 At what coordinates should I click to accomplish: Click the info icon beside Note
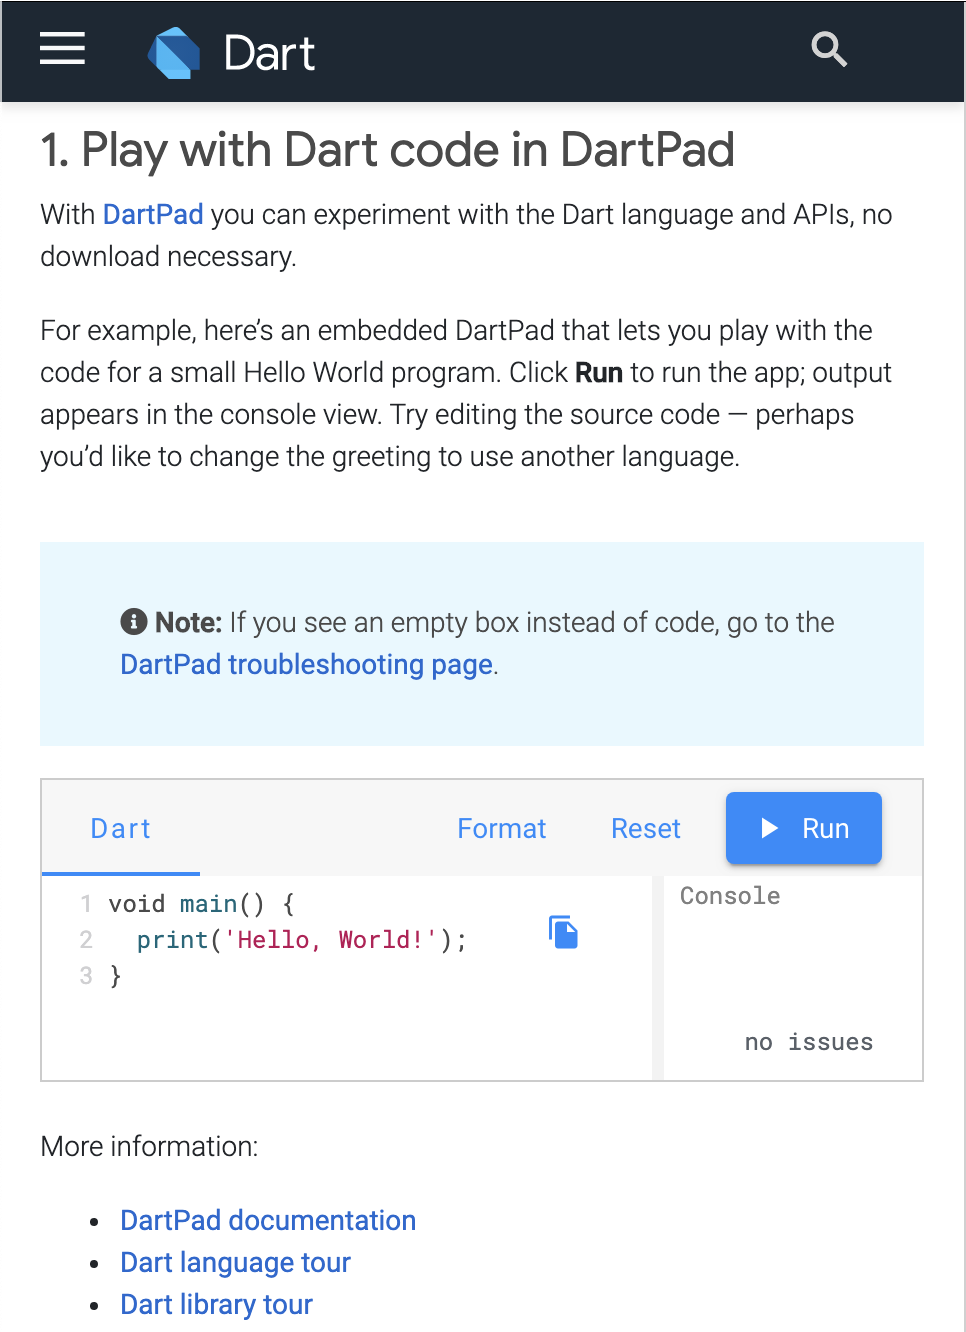click(134, 622)
